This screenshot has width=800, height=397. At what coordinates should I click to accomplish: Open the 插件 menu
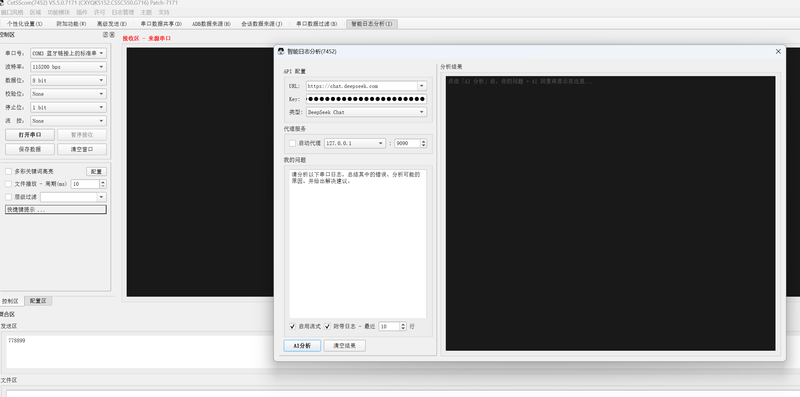tap(82, 12)
